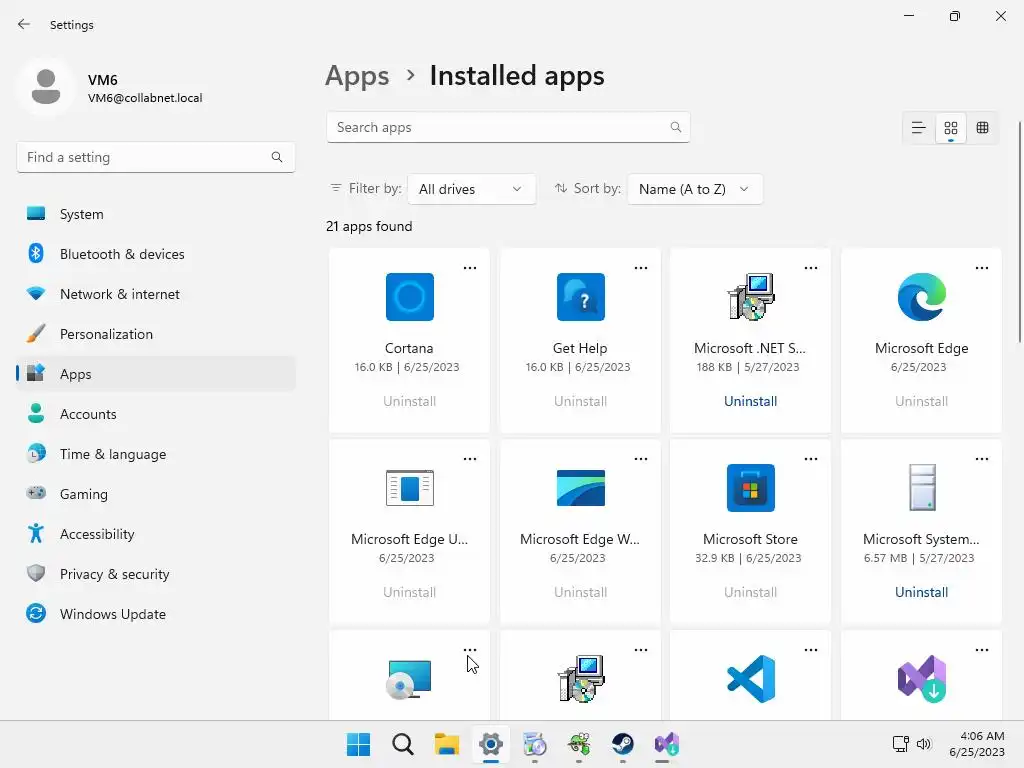The image size is (1024, 768).
Task: Open Privacy & security settings
Action: [x=155, y=574]
